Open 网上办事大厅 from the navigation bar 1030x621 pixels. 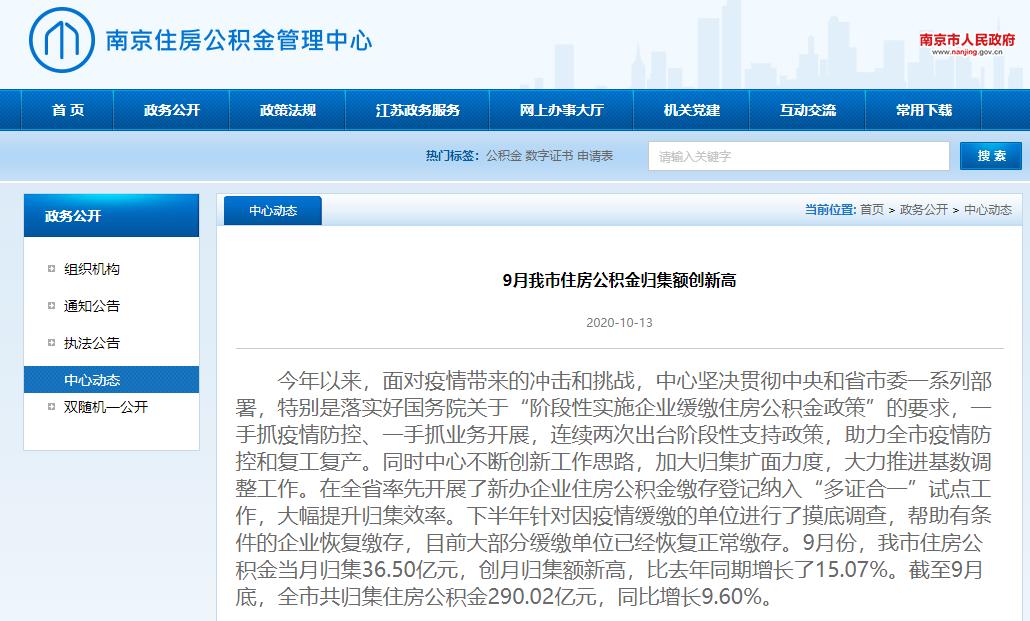(561, 110)
